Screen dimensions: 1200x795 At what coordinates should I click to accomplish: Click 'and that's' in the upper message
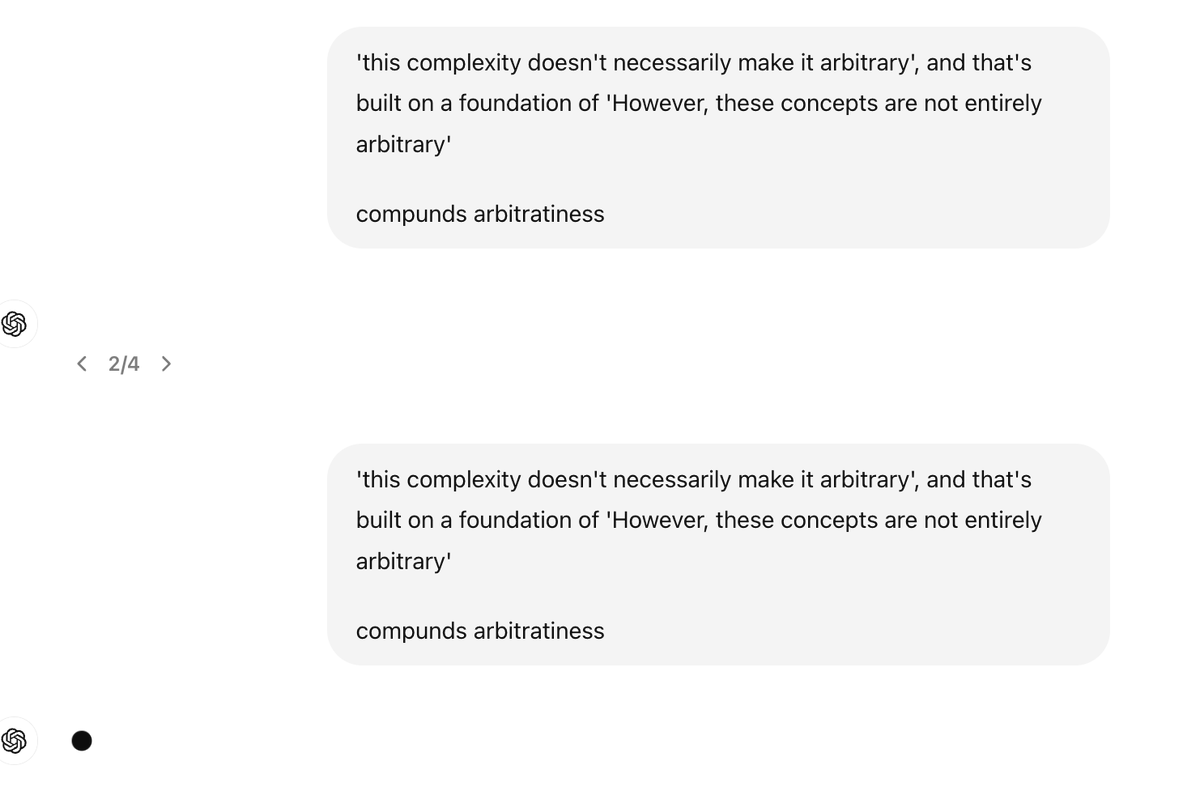978,63
